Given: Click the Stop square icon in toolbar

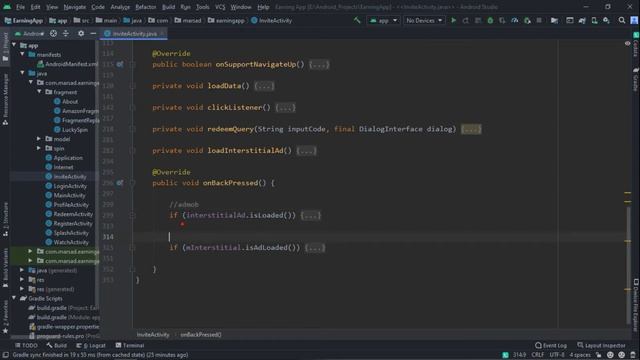Looking at the screenshot, I should [539, 20].
